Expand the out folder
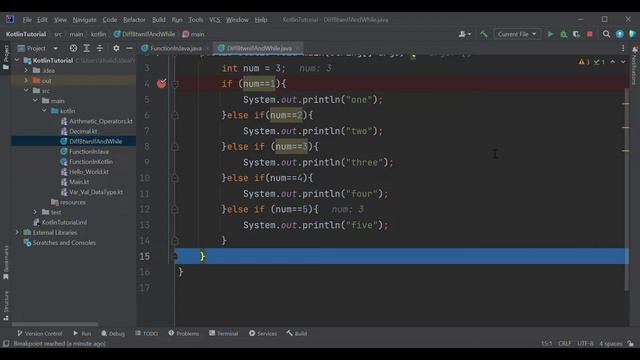Viewport: 640px width, 360px height. point(26,80)
